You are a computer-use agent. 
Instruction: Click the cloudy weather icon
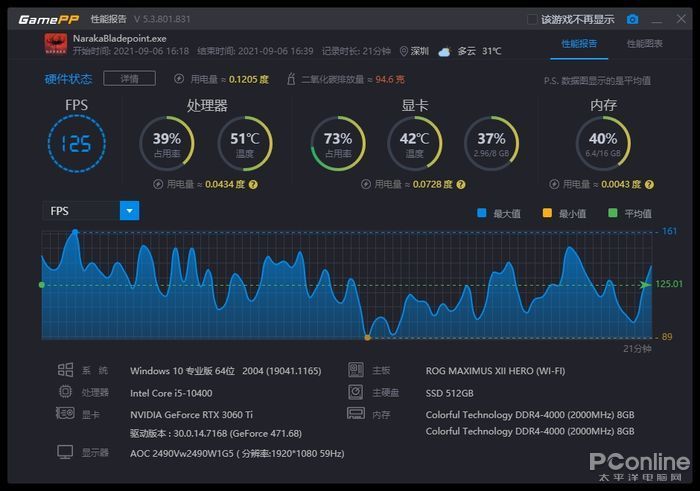coord(444,52)
